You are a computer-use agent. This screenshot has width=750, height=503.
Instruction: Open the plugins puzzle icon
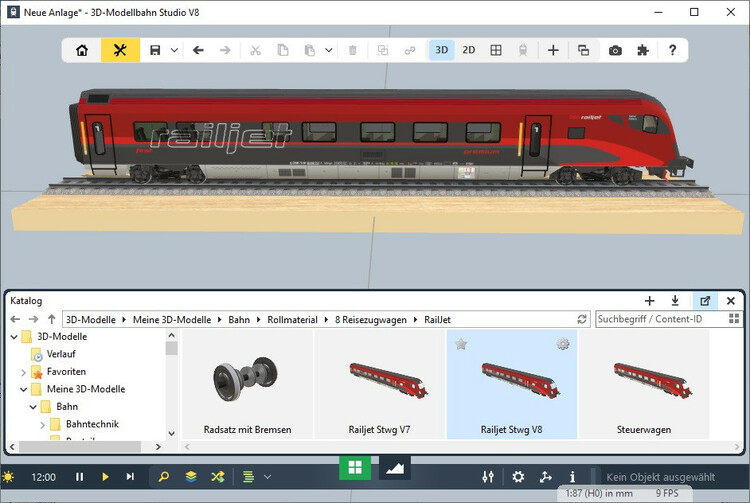(643, 50)
